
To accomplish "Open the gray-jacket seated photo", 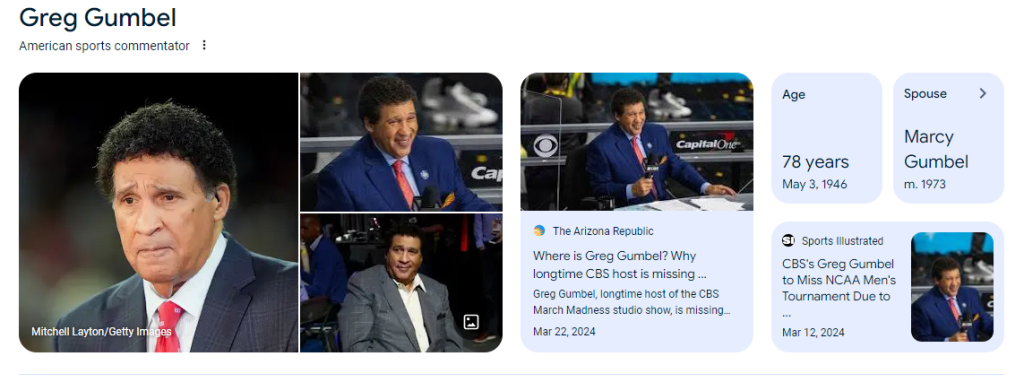I will pos(401,283).
